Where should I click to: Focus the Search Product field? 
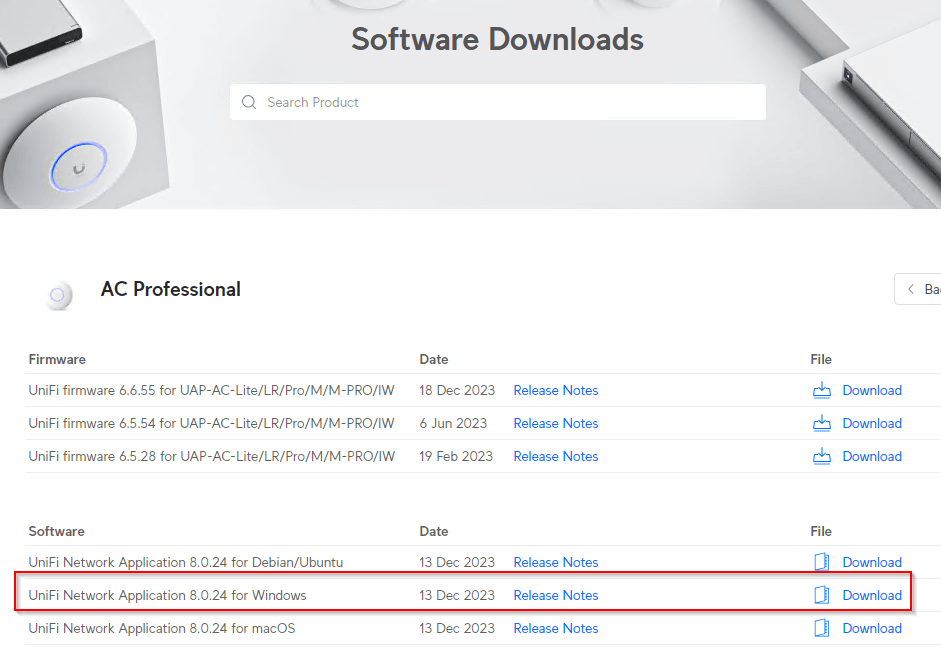click(x=510, y=102)
